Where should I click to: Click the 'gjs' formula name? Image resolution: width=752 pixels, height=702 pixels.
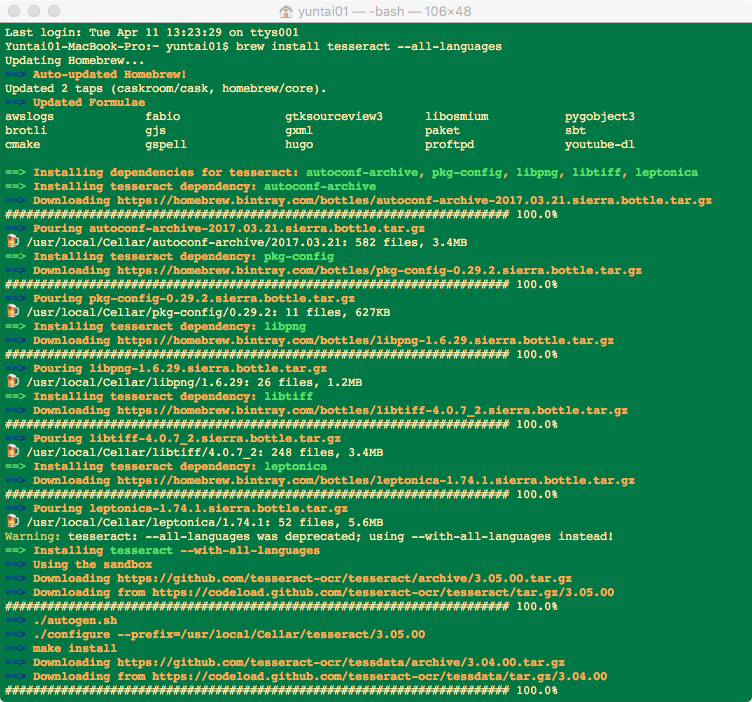155,130
